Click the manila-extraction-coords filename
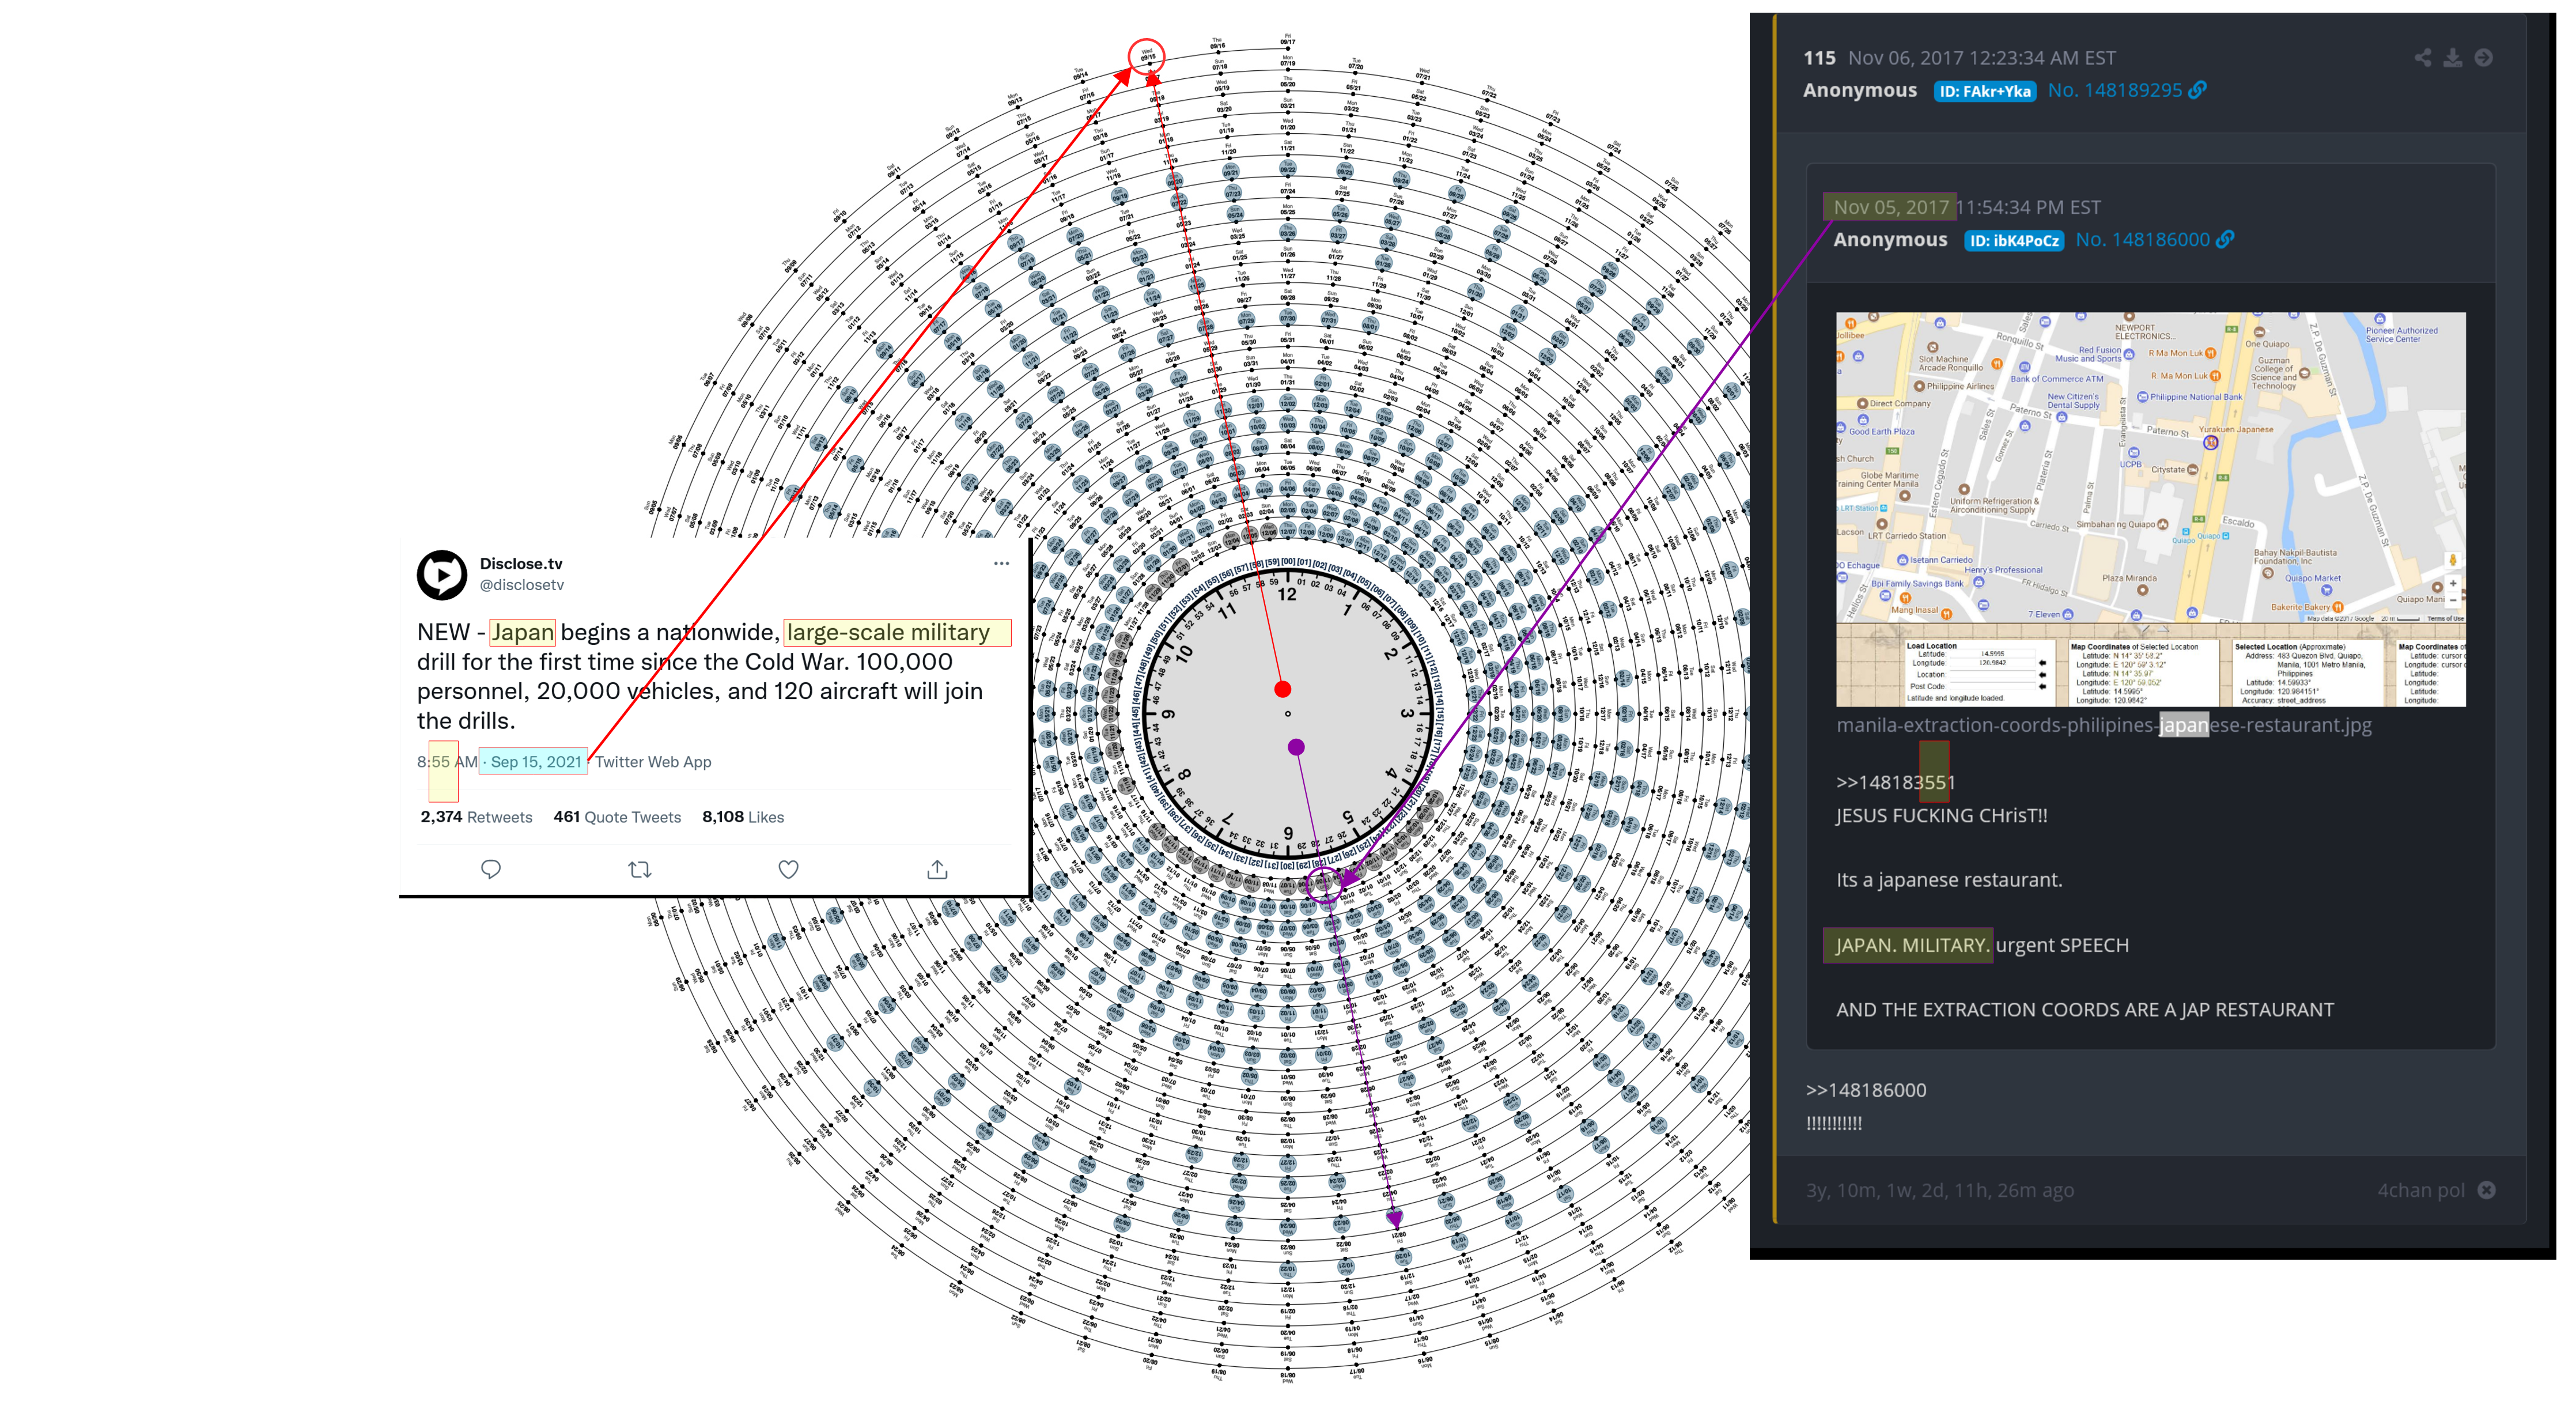Viewport: 2576px width, 1417px height. coord(2104,725)
